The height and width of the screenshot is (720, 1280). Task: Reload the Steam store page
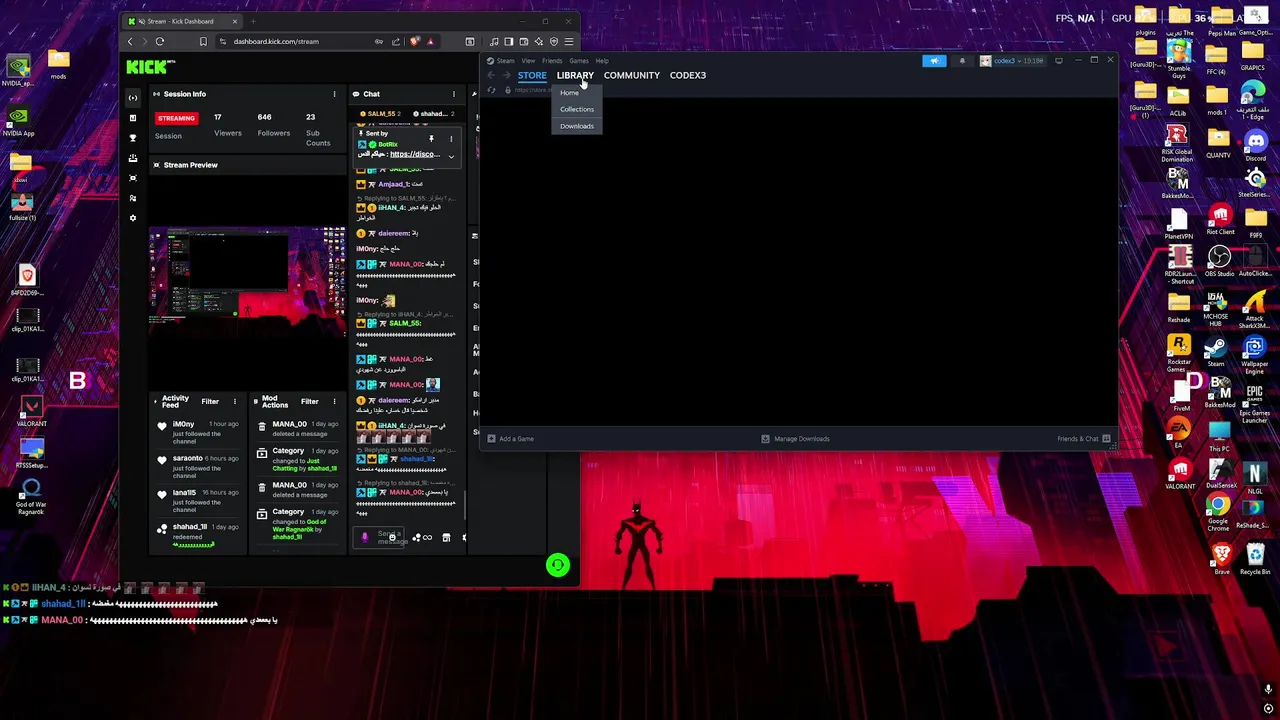pyautogui.click(x=491, y=91)
